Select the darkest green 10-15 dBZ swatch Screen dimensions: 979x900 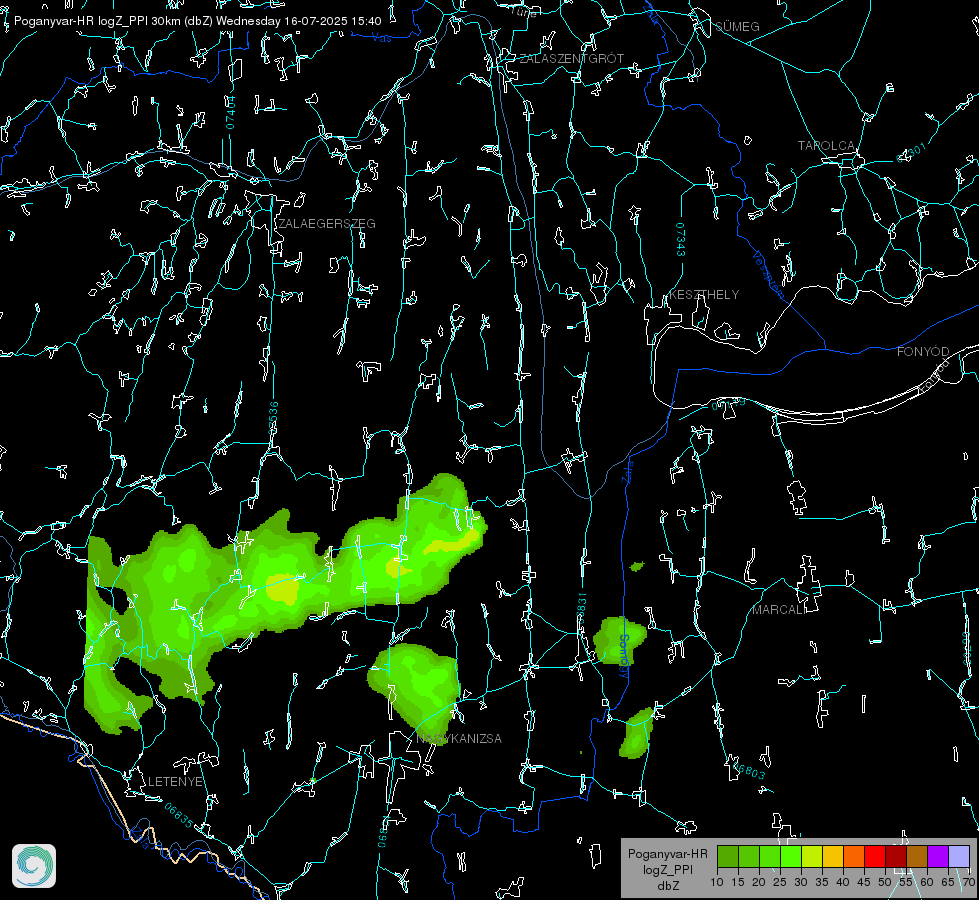[x=728, y=856]
